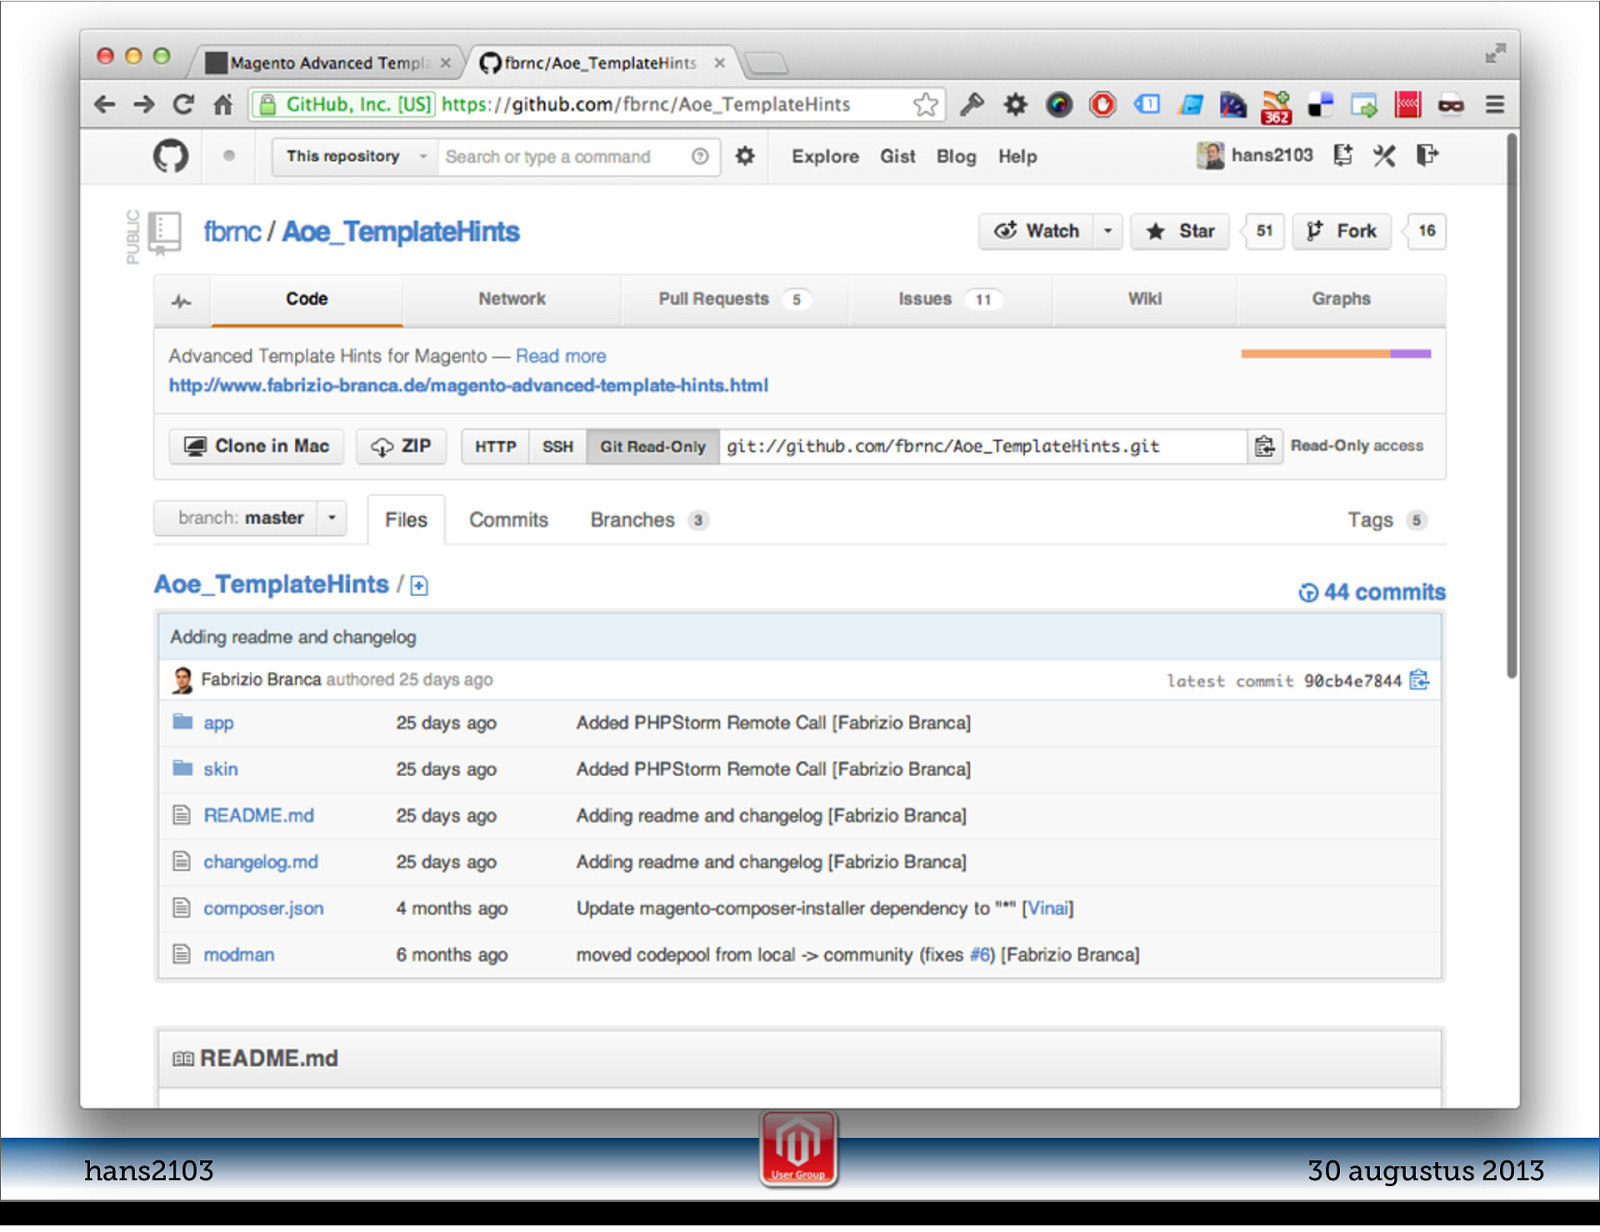Image resolution: width=1600 pixels, height=1232 pixels.
Task: Click the browser forward arrow
Action: tap(144, 104)
